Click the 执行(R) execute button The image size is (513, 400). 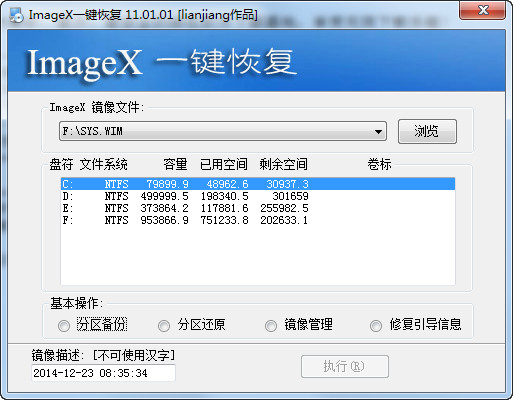pos(345,366)
